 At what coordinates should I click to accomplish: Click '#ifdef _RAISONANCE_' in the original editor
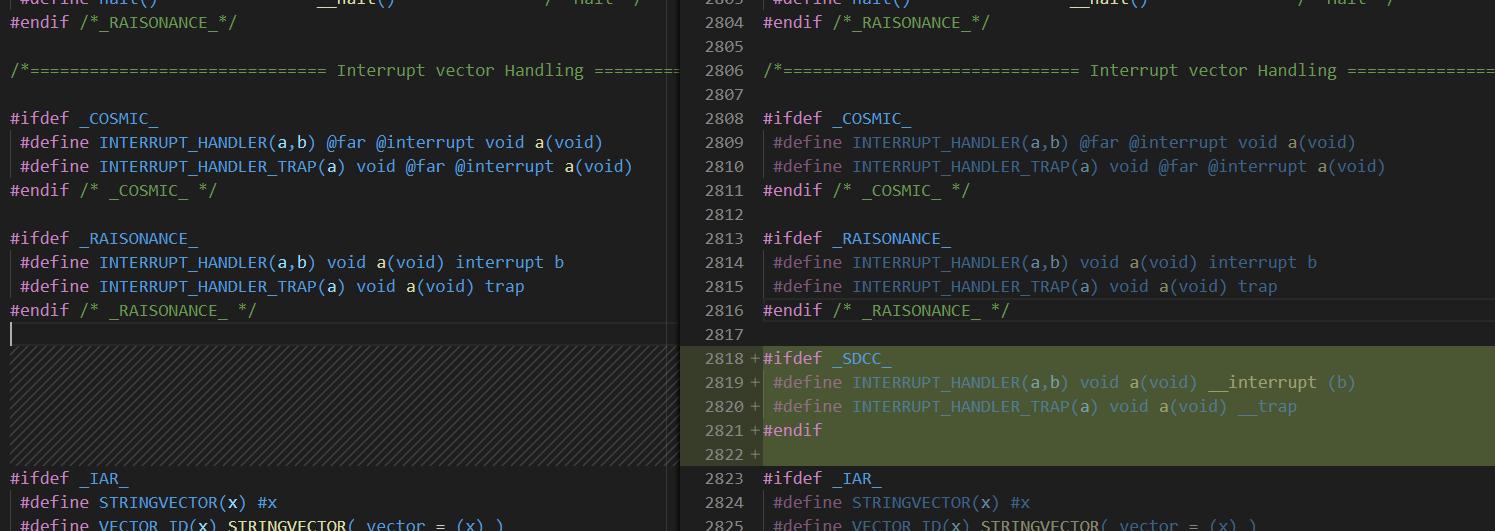pos(104,238)
